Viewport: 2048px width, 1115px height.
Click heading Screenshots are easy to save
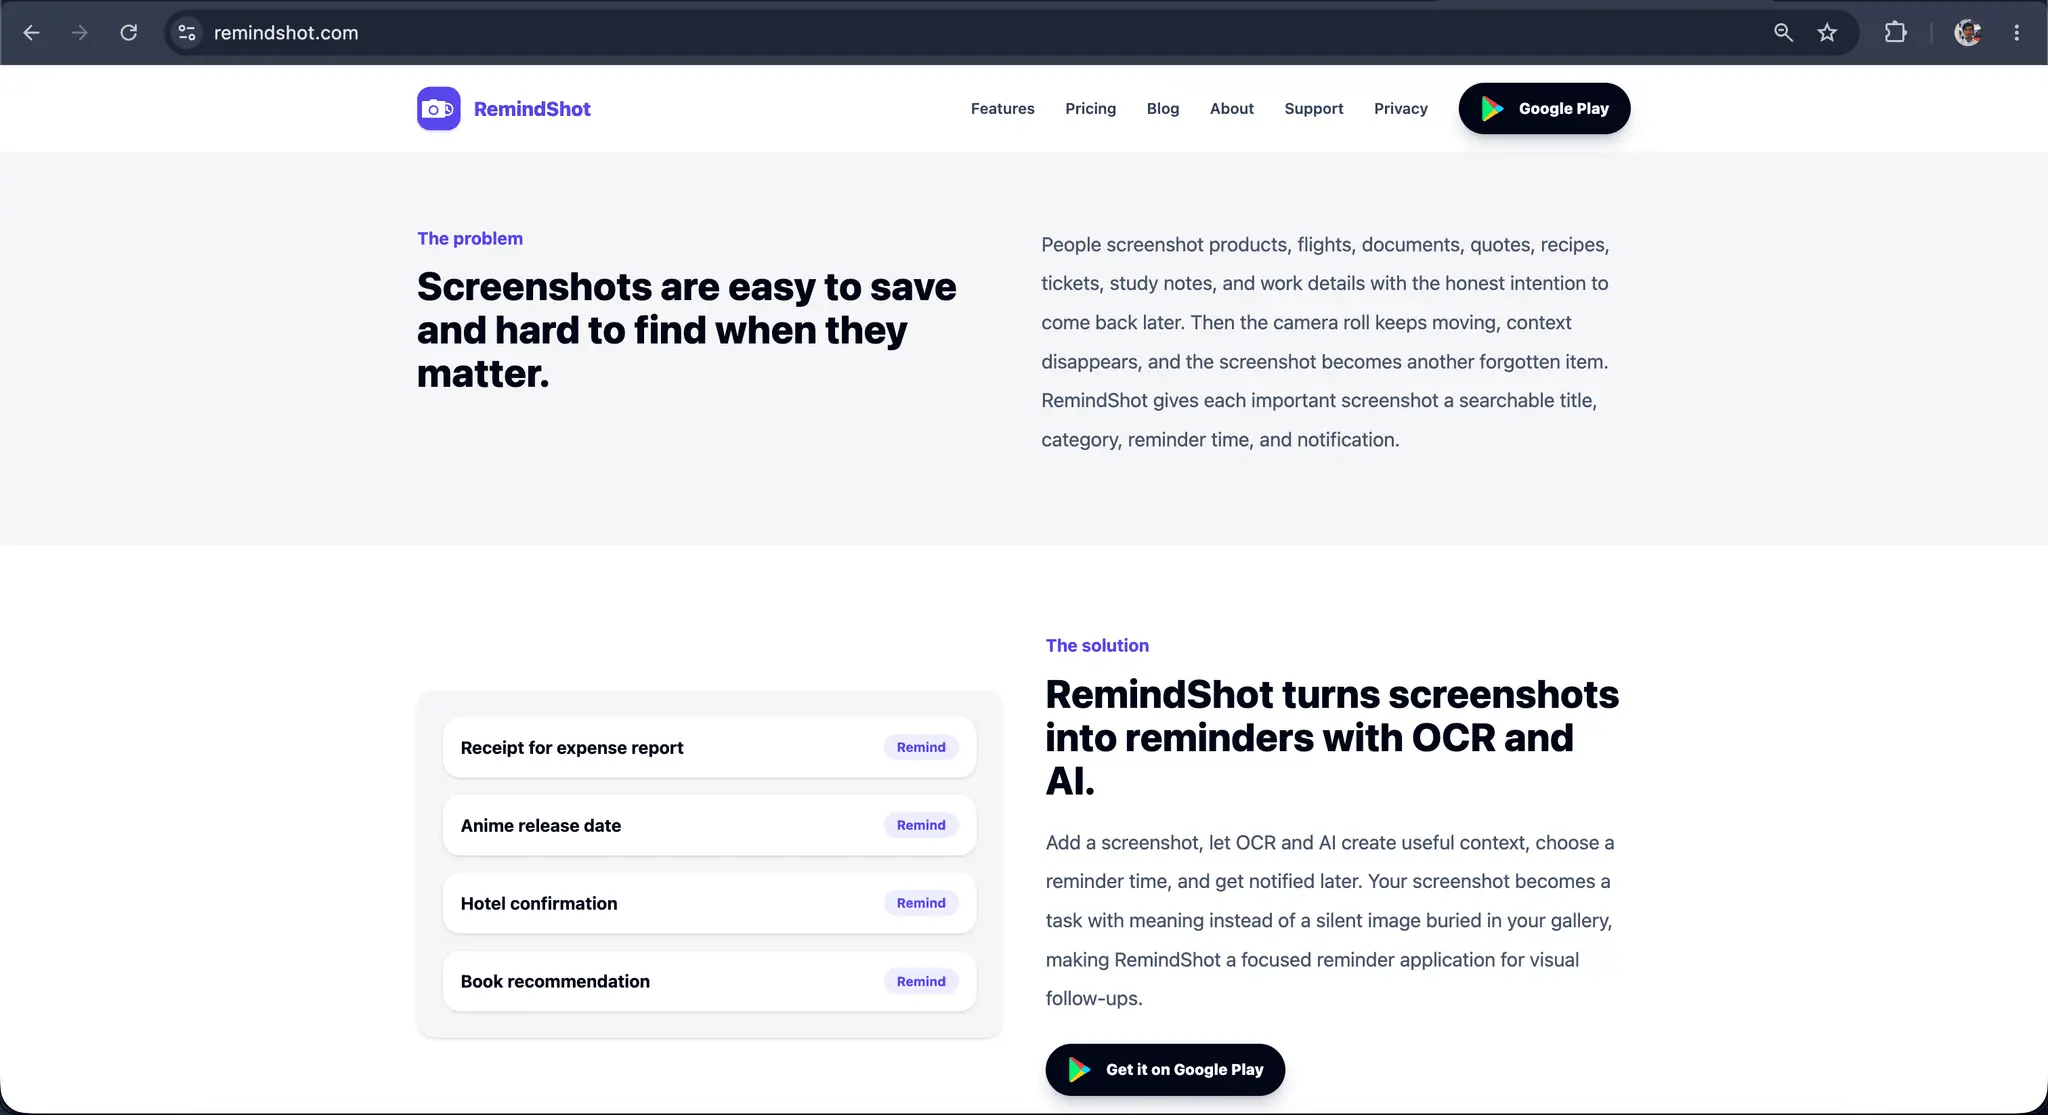click(687, 330)
